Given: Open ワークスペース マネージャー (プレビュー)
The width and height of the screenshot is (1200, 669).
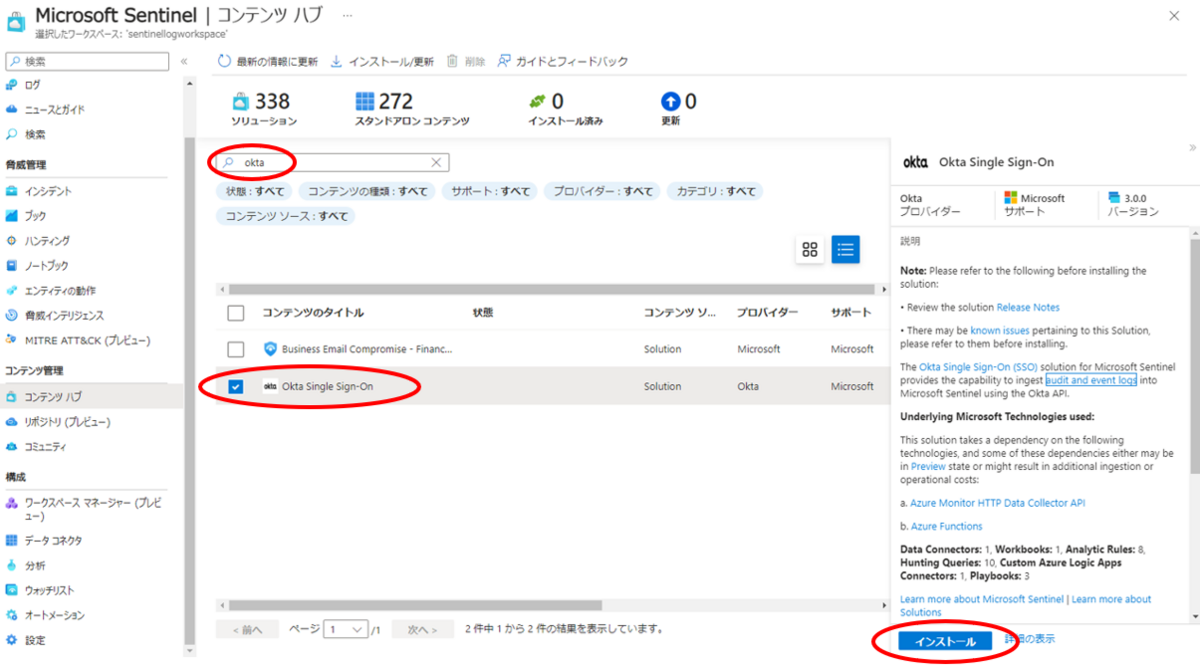Looking at the screenshot, I should tap(92, 509).
